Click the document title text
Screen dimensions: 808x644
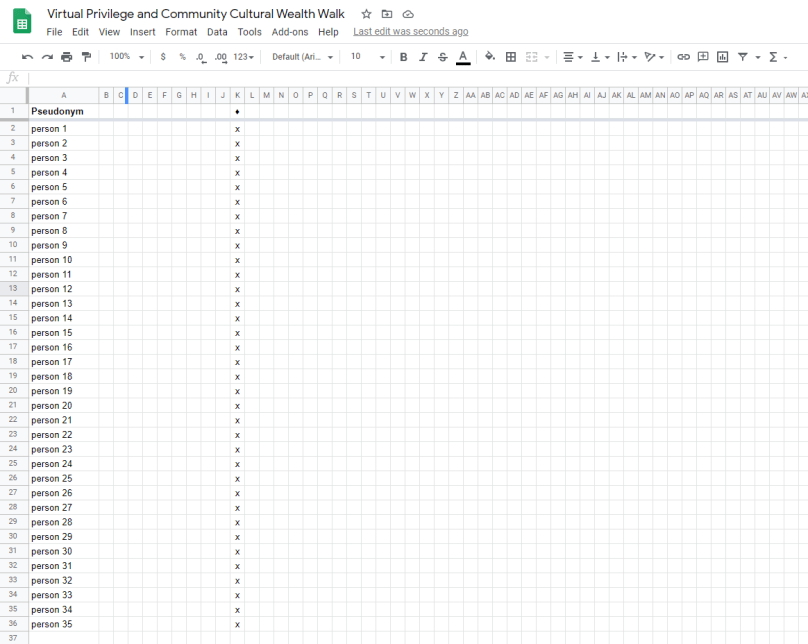pyautogui.click(x=196, y=14)
